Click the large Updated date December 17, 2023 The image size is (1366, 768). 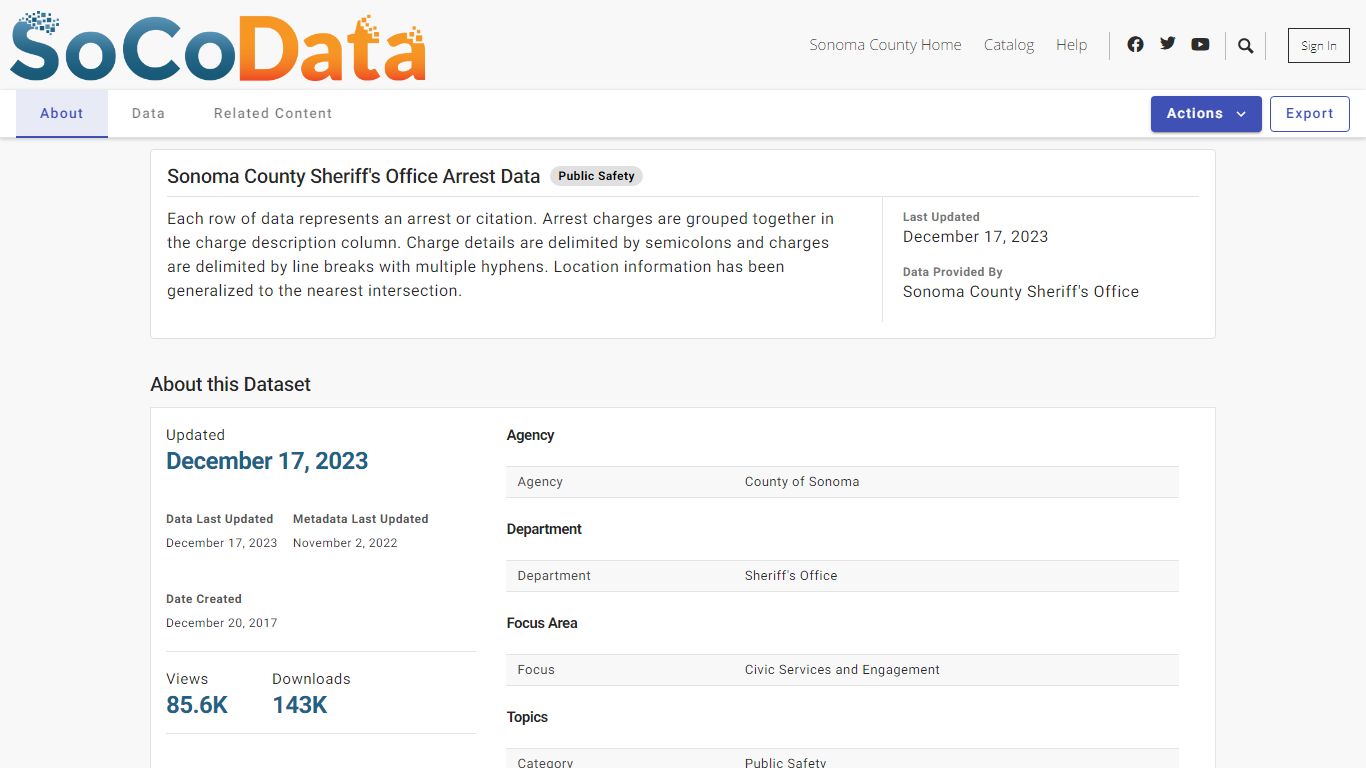[267, 461]
